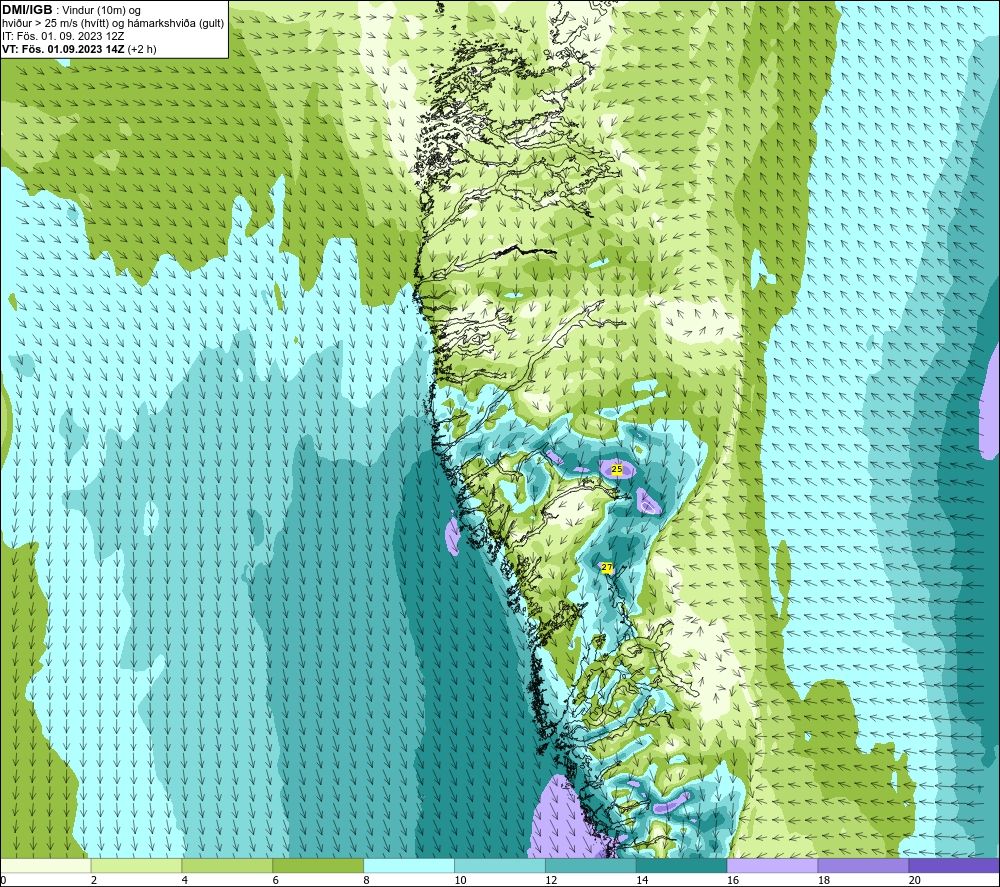Click the '4' label on the wind scale

click(185, 880)
